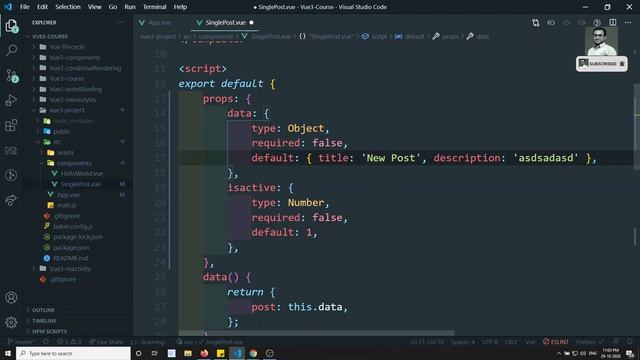Open Task View in taskbar
This screenshot has height=360, width=640.
point(155,353)
